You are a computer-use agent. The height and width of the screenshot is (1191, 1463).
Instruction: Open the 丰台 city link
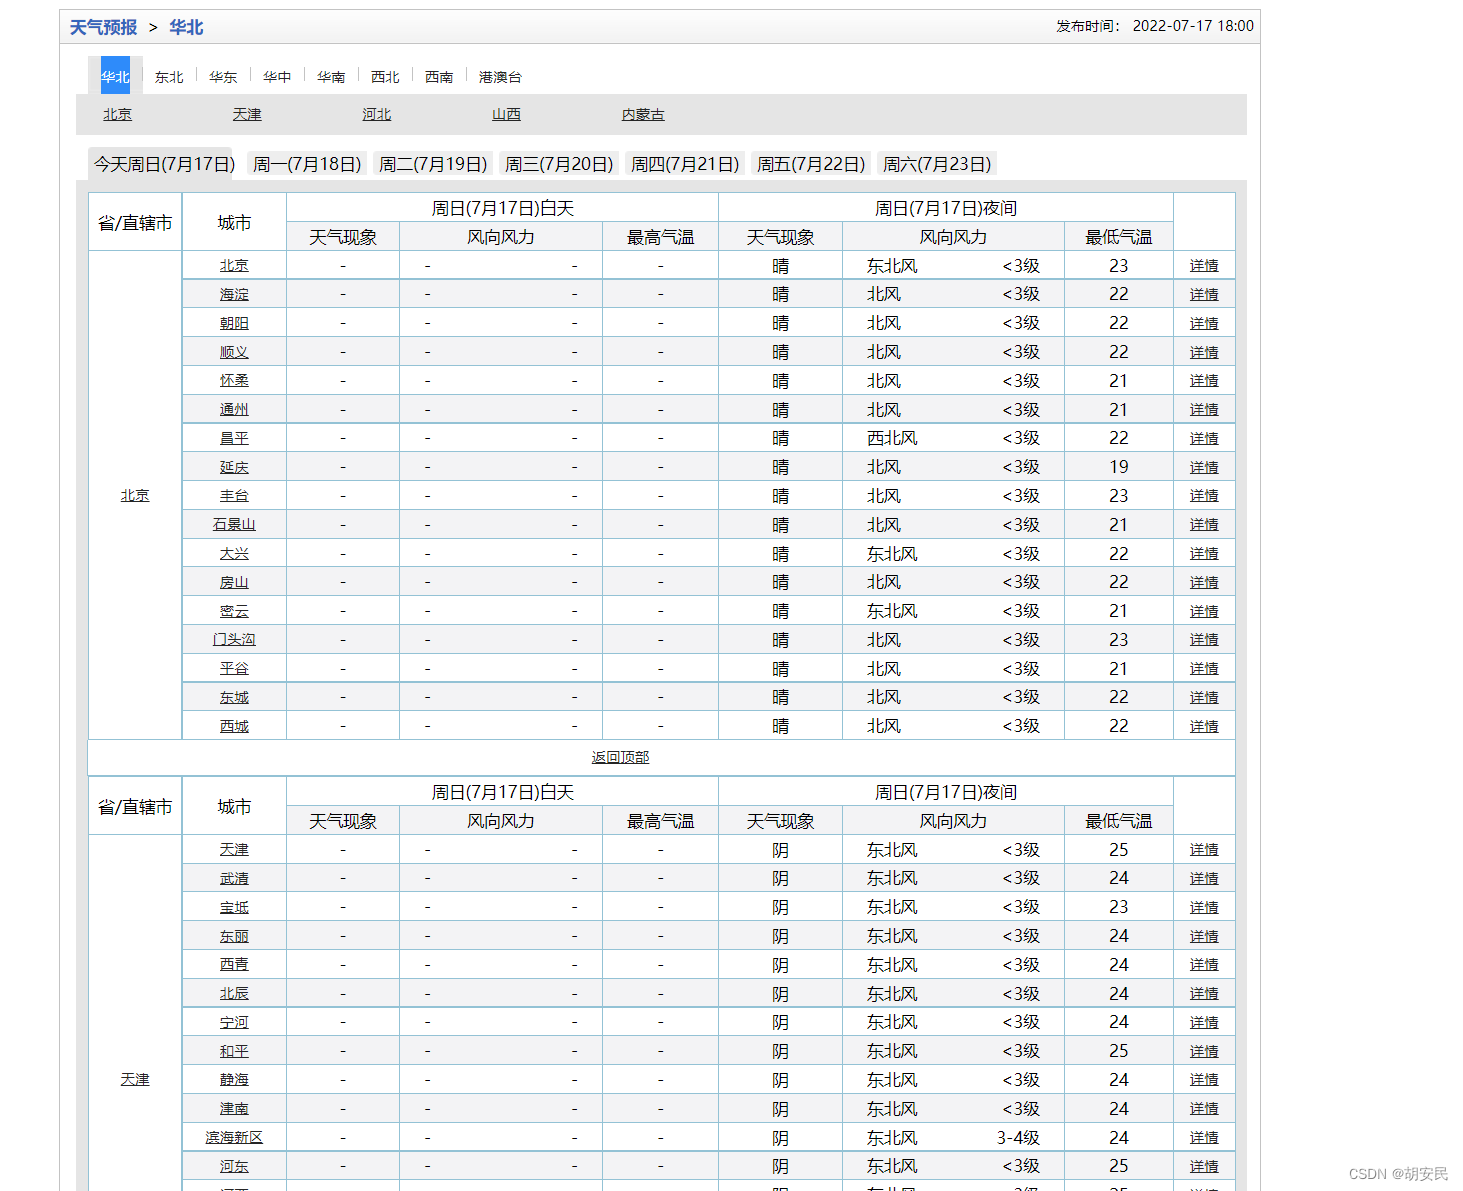234,496
